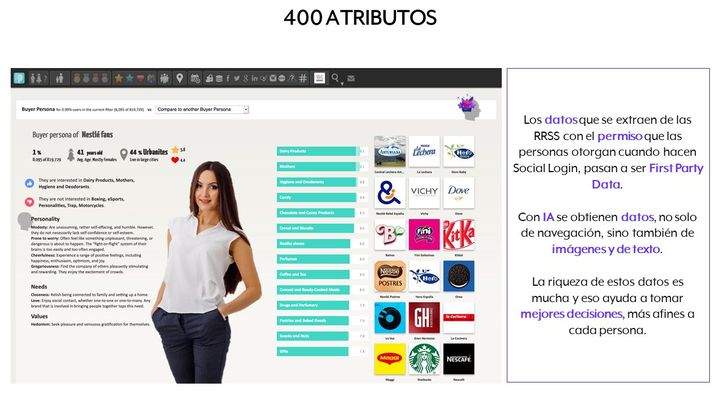The height and width of the screenshot is (405, 720).
Task: Open the Vichy brand thumbnail
Action: click(424, 193)
